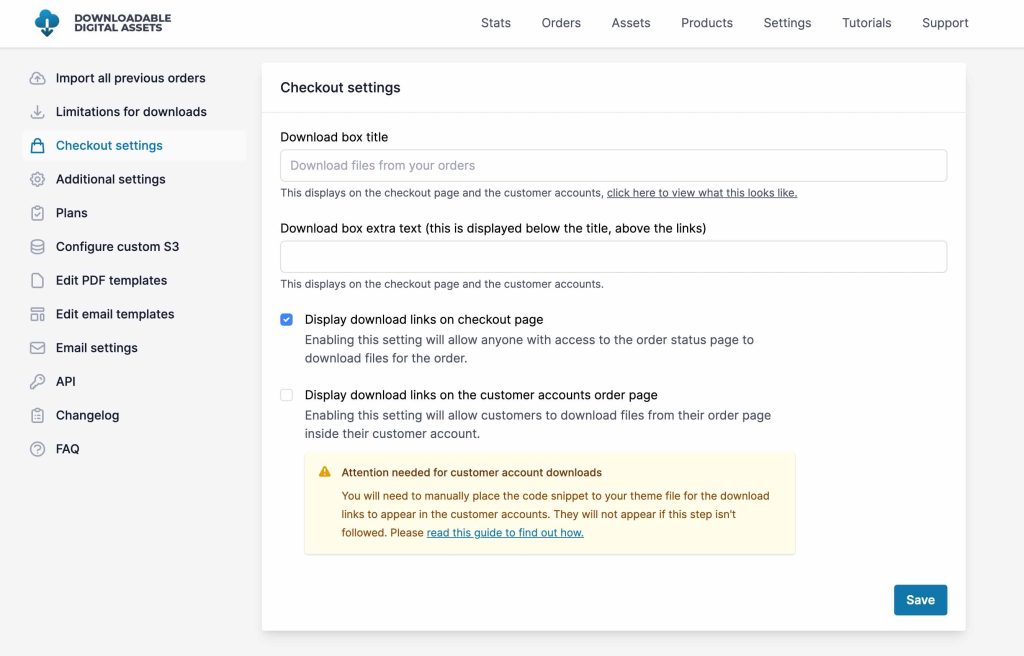Go to Products in the top menu
Viewport: 1024px width, 656px height.
[706, 23]
